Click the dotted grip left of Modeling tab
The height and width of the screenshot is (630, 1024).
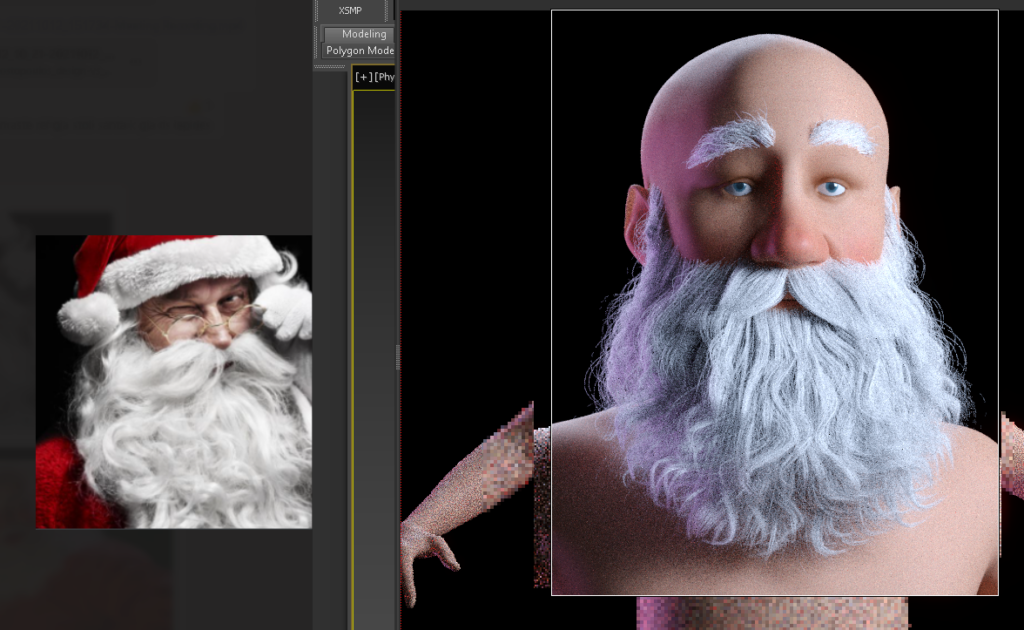tap(317, 42)
